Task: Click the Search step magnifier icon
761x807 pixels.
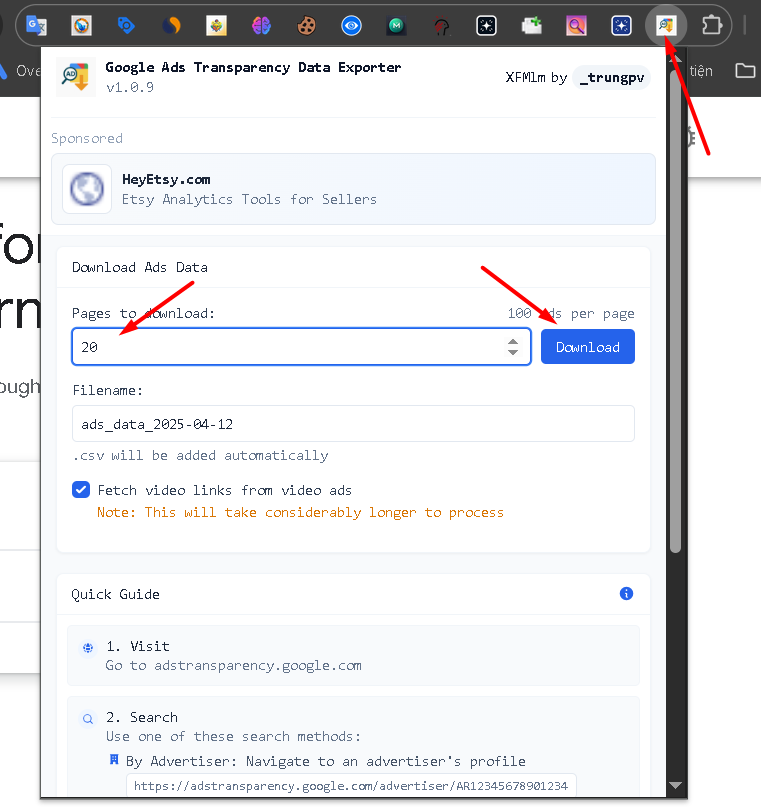Action: tap(88, 718)
